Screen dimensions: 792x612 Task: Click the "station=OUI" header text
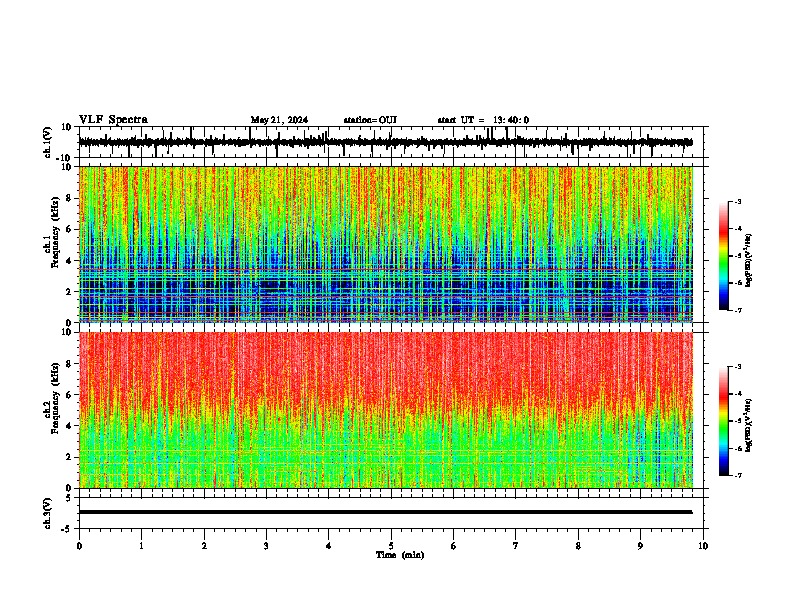pyautogui.click(x=370, y=120)
